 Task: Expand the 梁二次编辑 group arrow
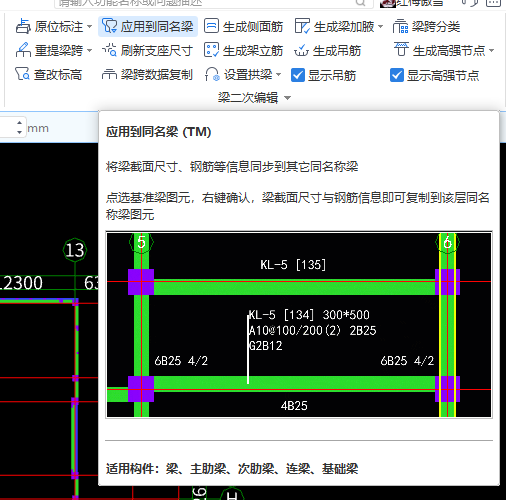tap(287, 98)
